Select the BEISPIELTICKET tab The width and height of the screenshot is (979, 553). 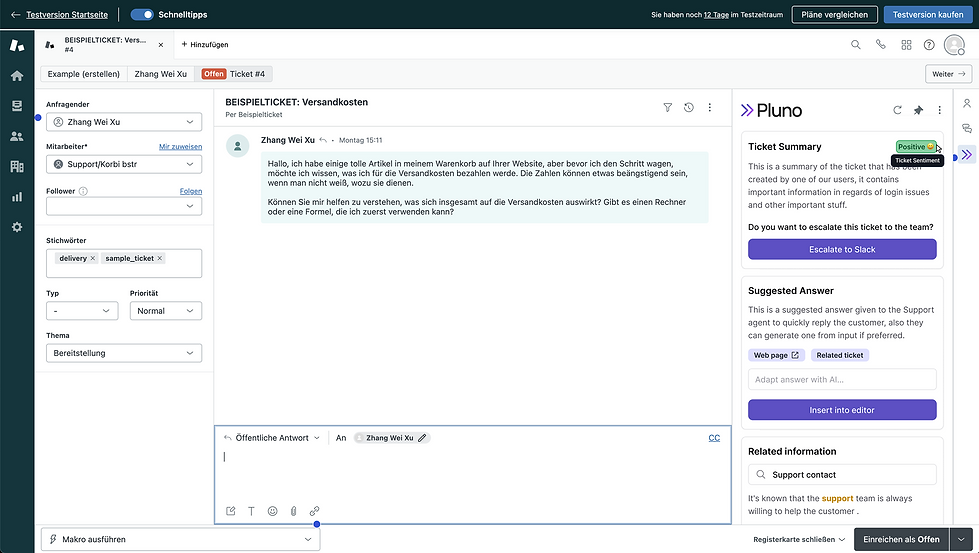tap(105, 44)
